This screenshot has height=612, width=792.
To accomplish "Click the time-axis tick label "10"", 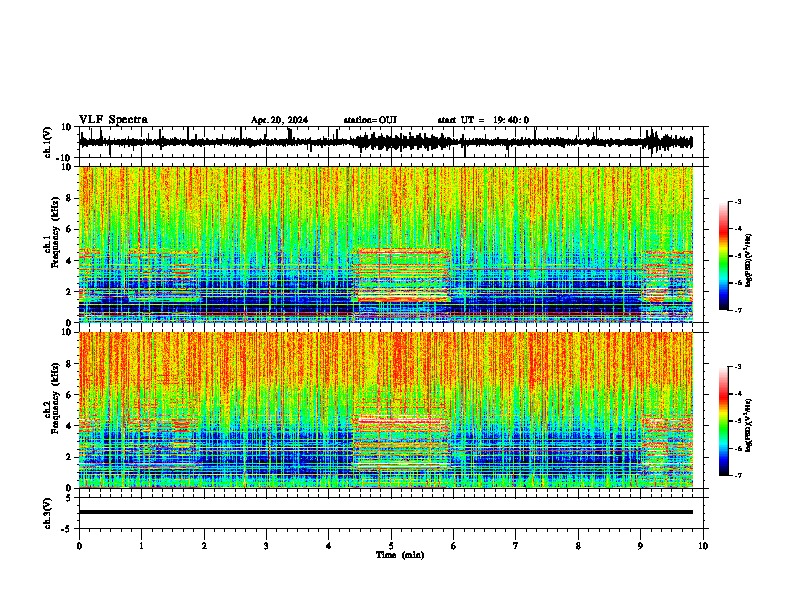I will click(x=703, y=546).
